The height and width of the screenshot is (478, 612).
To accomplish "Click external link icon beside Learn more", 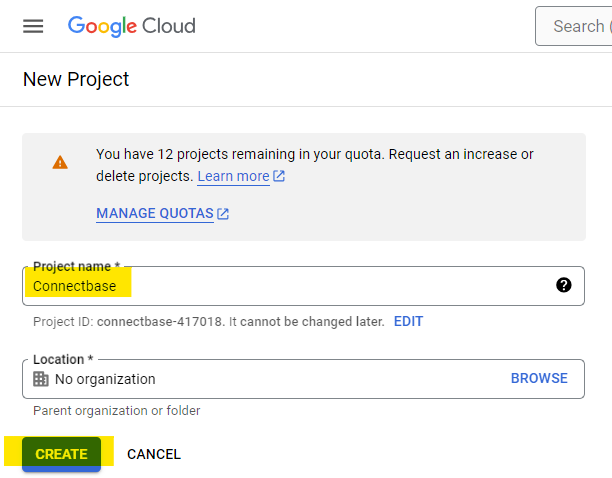I will click(279, 176).
